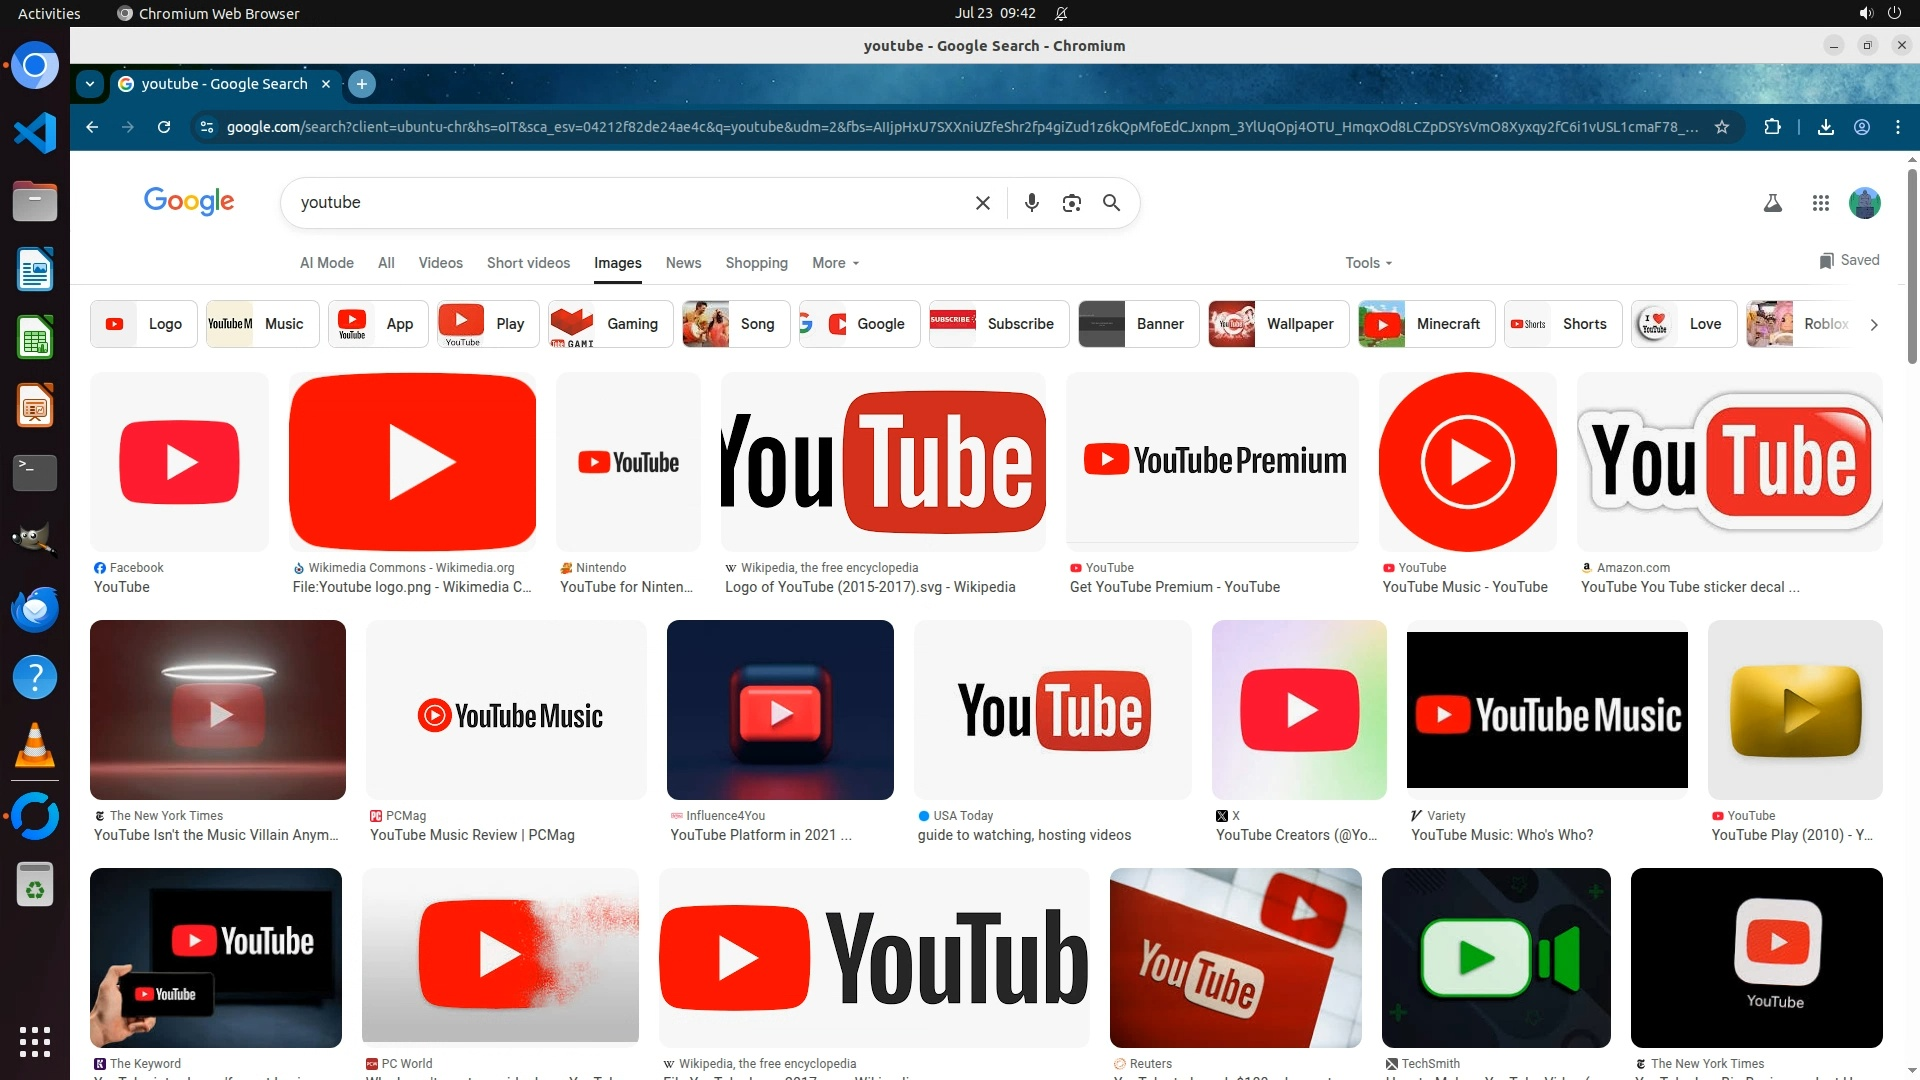Open Search Labs flask icon
This screenshot has width=1920, height=1080.
coord(1772,203)
